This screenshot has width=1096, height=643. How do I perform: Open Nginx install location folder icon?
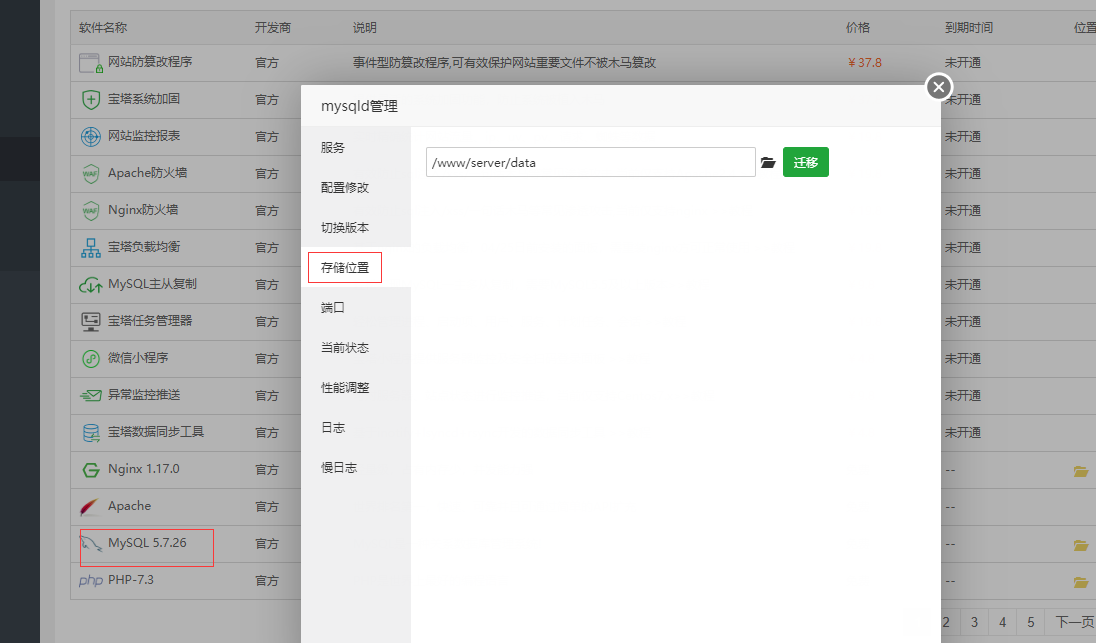pyautogui.click(x=1081, y=471)
